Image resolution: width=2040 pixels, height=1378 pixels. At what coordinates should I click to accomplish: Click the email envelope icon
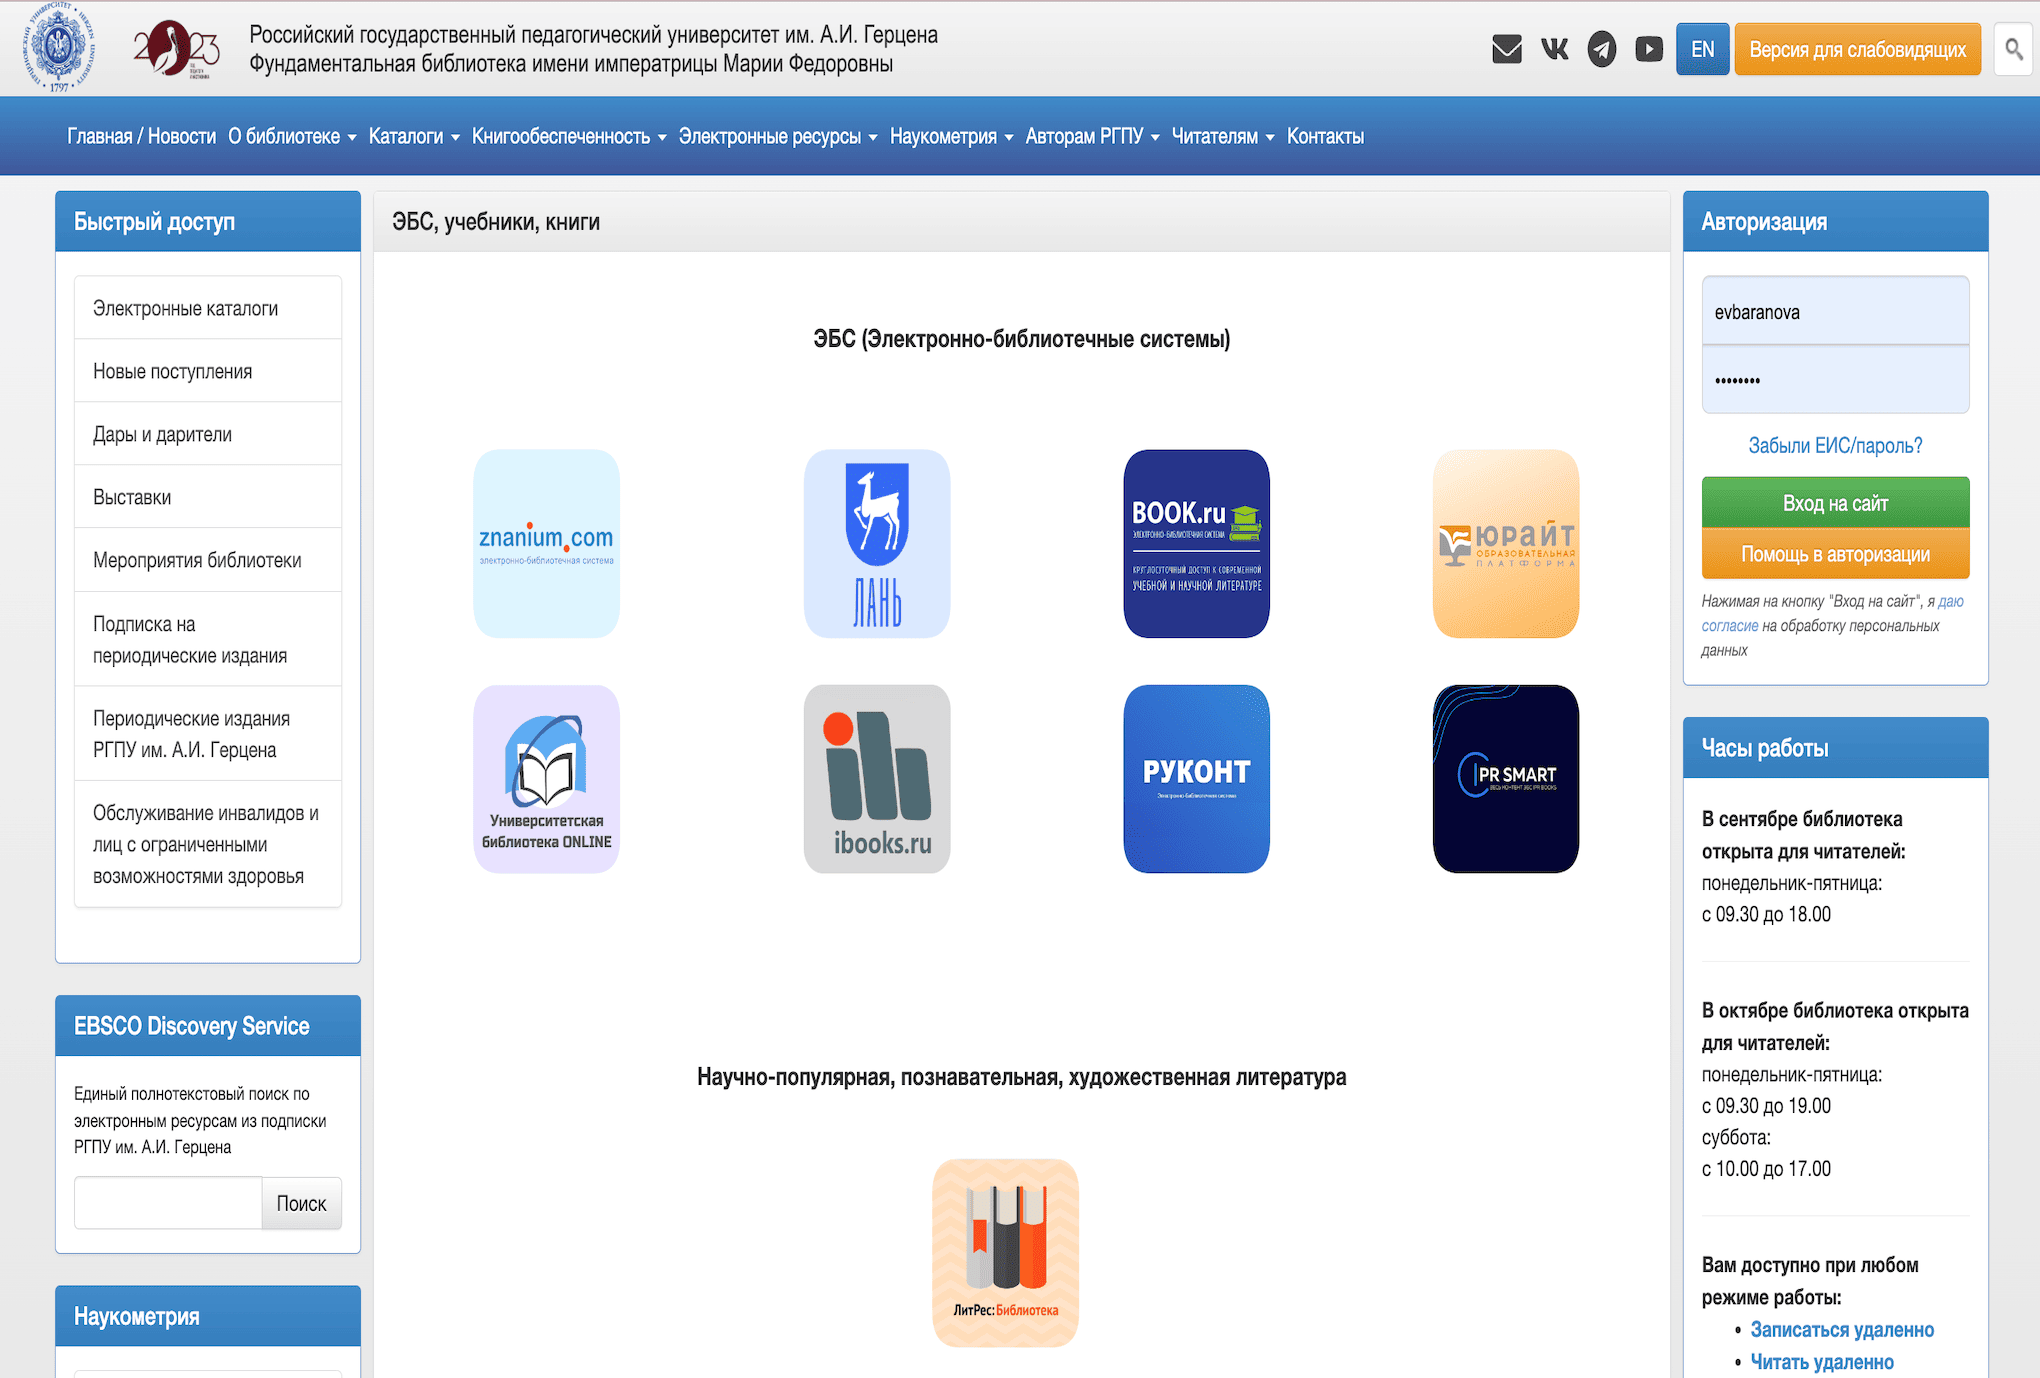tap(1506, 49)
